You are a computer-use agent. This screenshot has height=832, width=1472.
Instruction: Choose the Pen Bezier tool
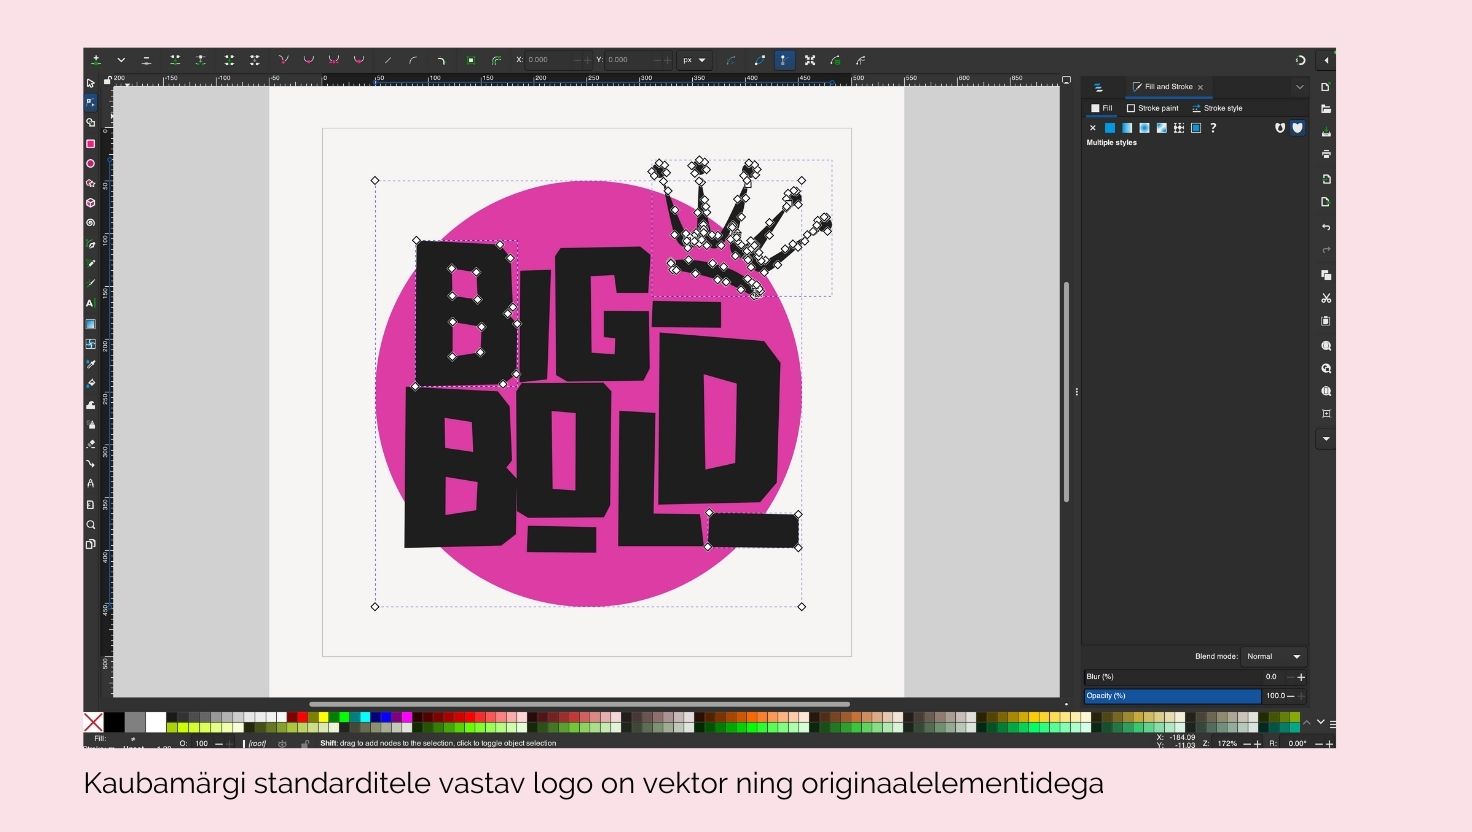coord(90,244)
